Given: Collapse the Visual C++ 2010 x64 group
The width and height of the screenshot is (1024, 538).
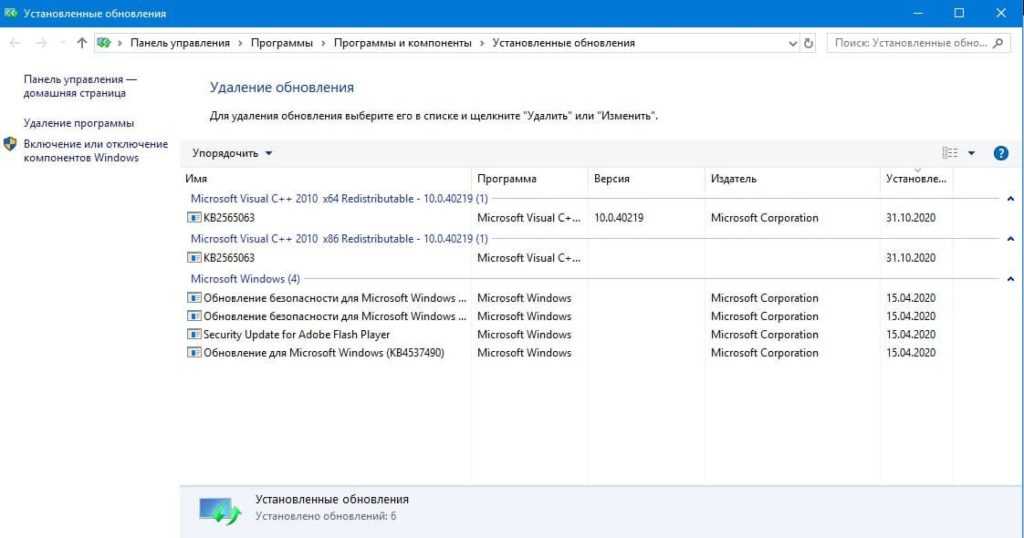Looking at the screenshot, I should [1010, 199].
